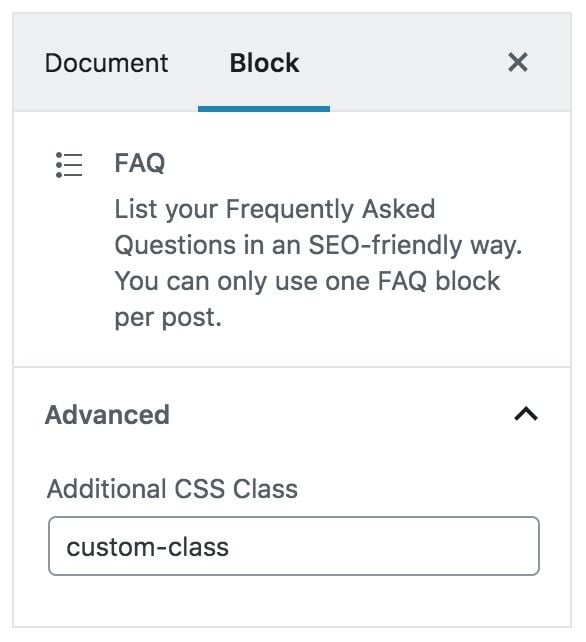The width and height of the screenshot is (586, 642).
Task: Focus the Additional CSS Class input field
Action: tap(294, 546)
